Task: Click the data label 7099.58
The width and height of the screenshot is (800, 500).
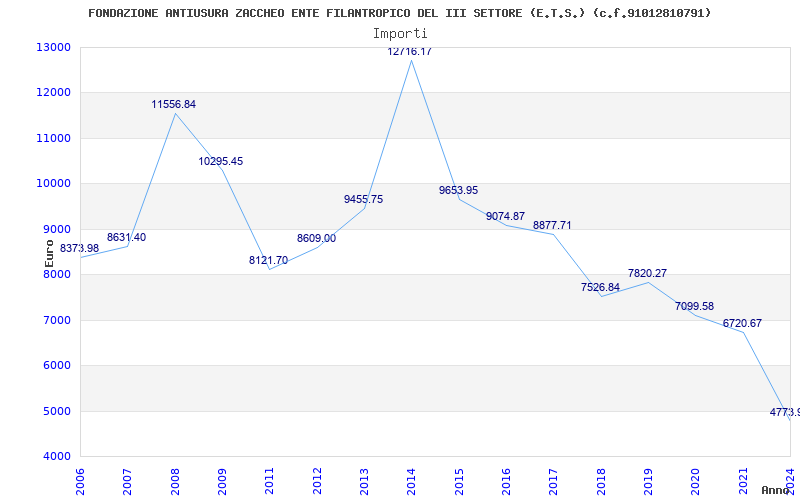Action: coord(694,307)
